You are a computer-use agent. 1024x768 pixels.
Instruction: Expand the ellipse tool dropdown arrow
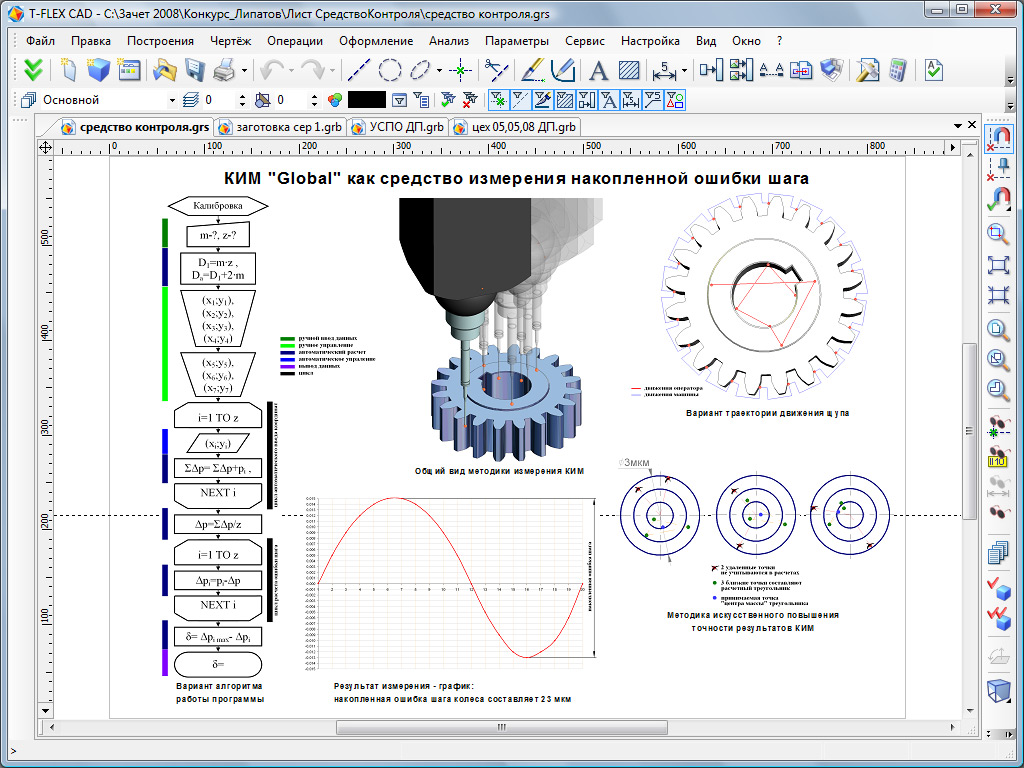point(440,70)
